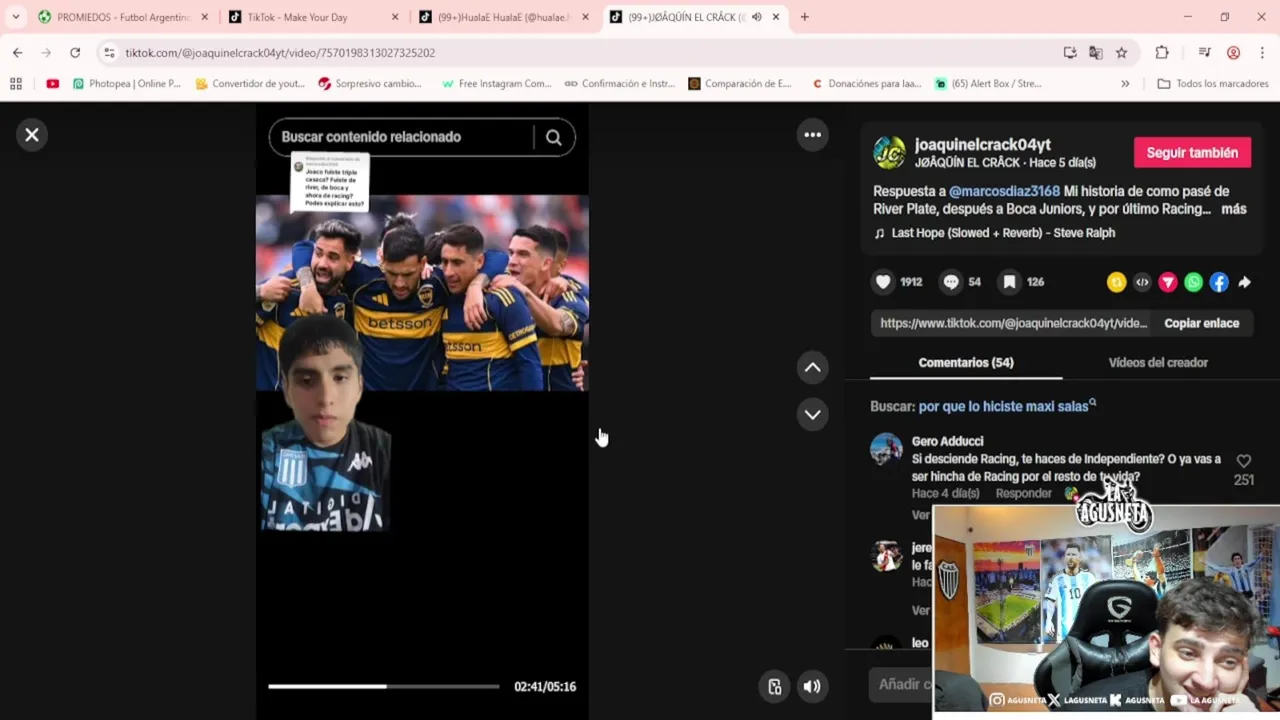1280x720 pixels.
Task: Open the Todos los marcadores folder
Action: point(1213,84)
